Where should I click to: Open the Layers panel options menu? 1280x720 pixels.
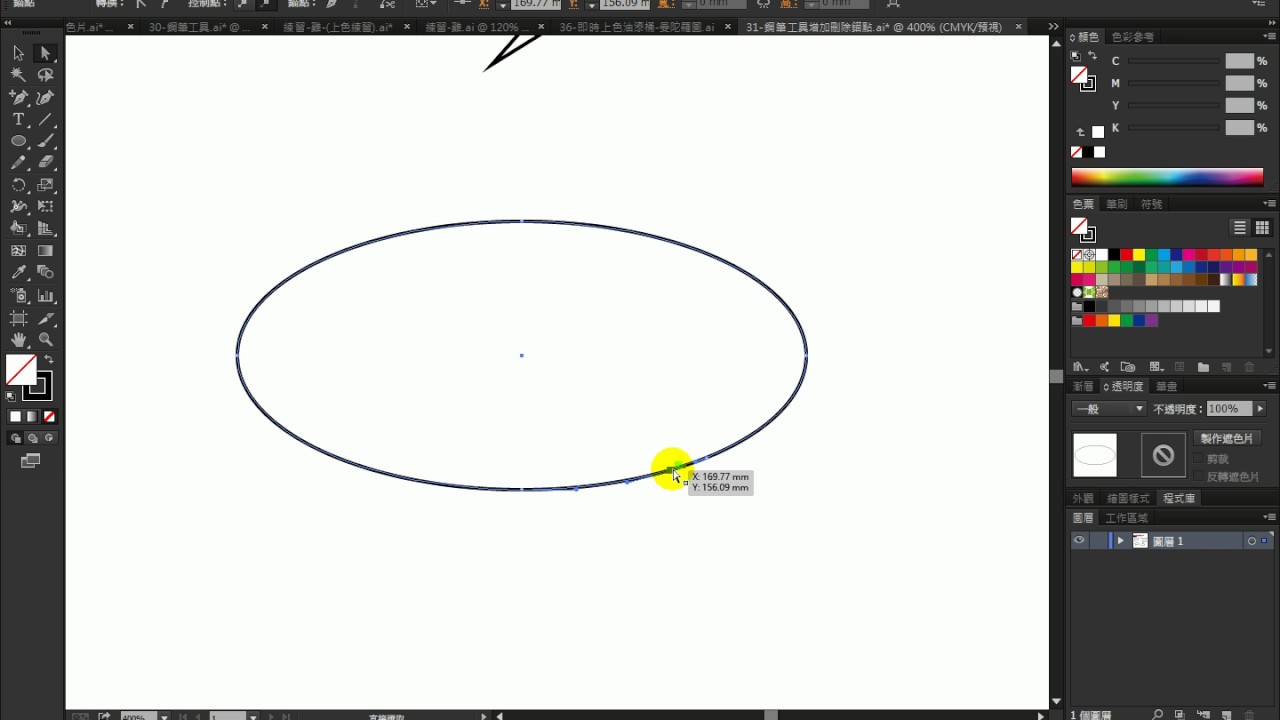[x=1270, y=518]
